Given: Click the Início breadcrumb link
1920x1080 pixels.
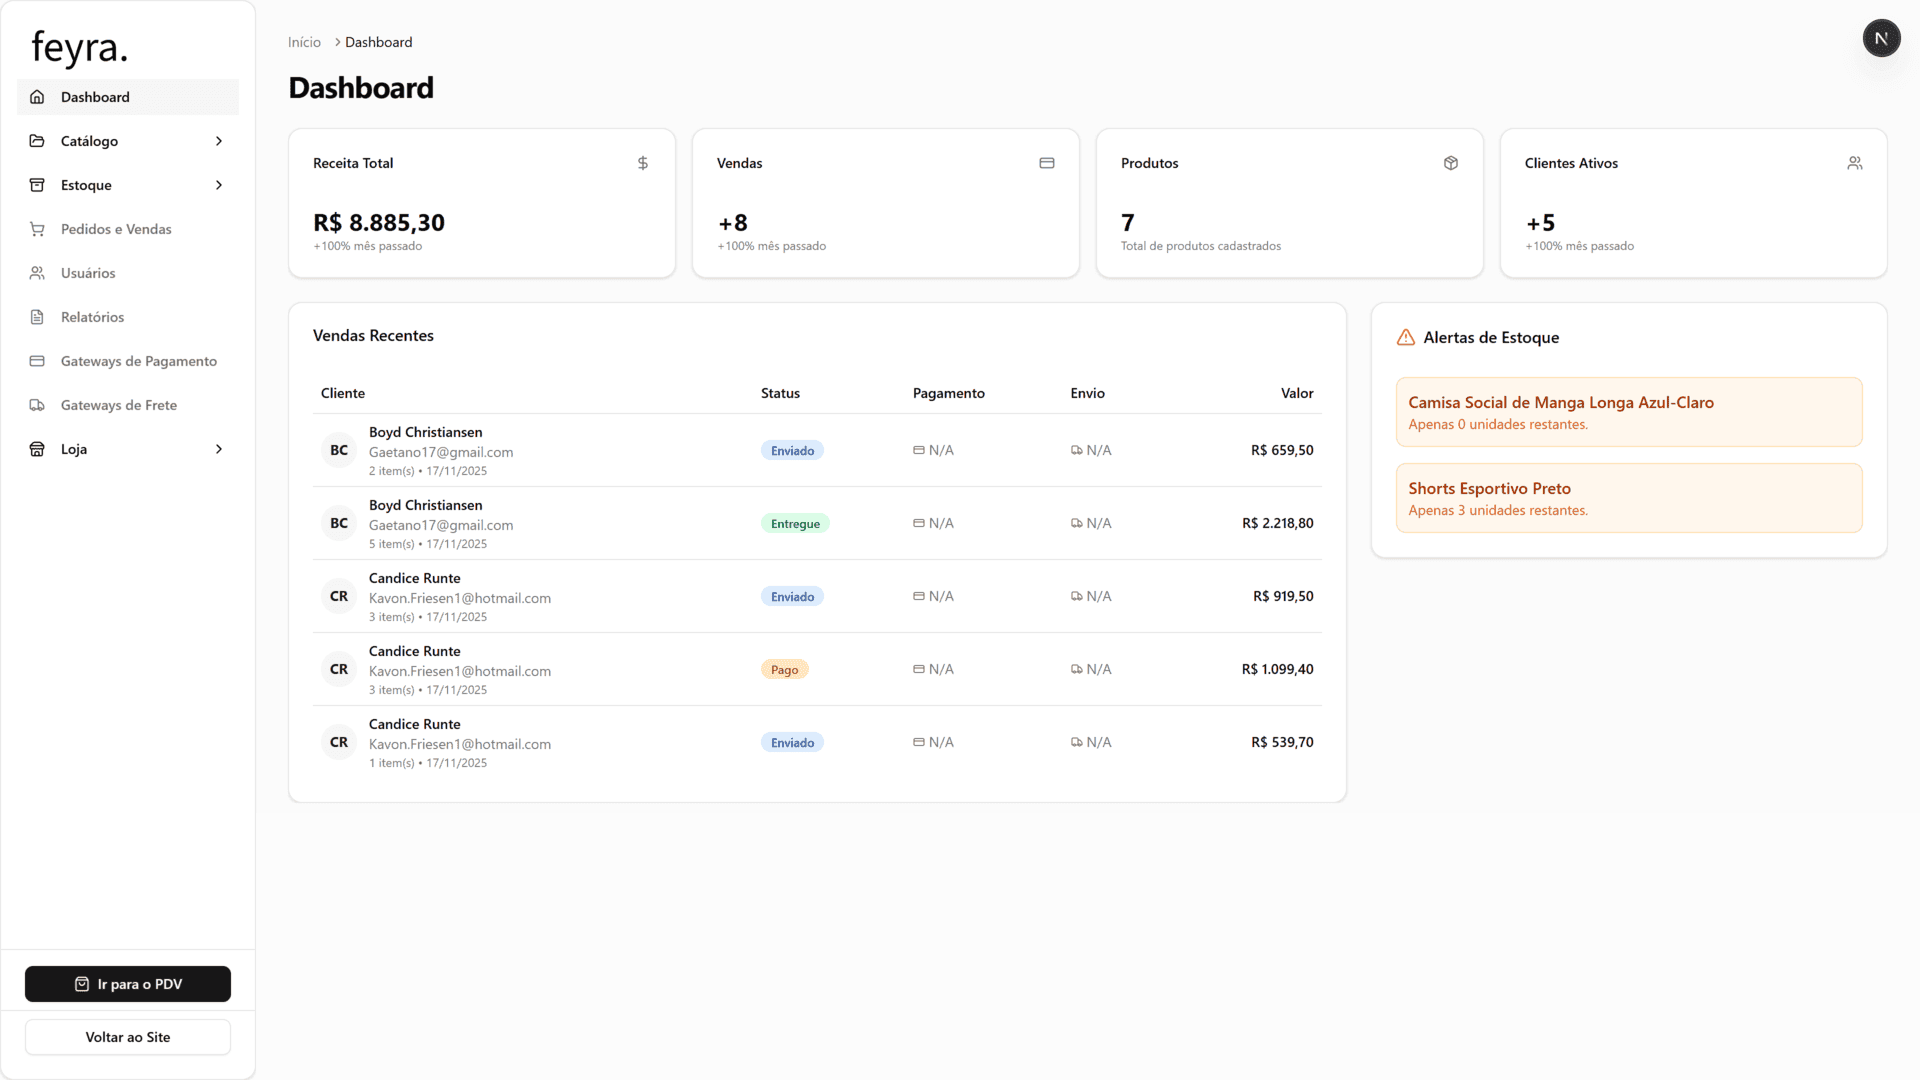Looking at the screenshot, I should (304, 42).
